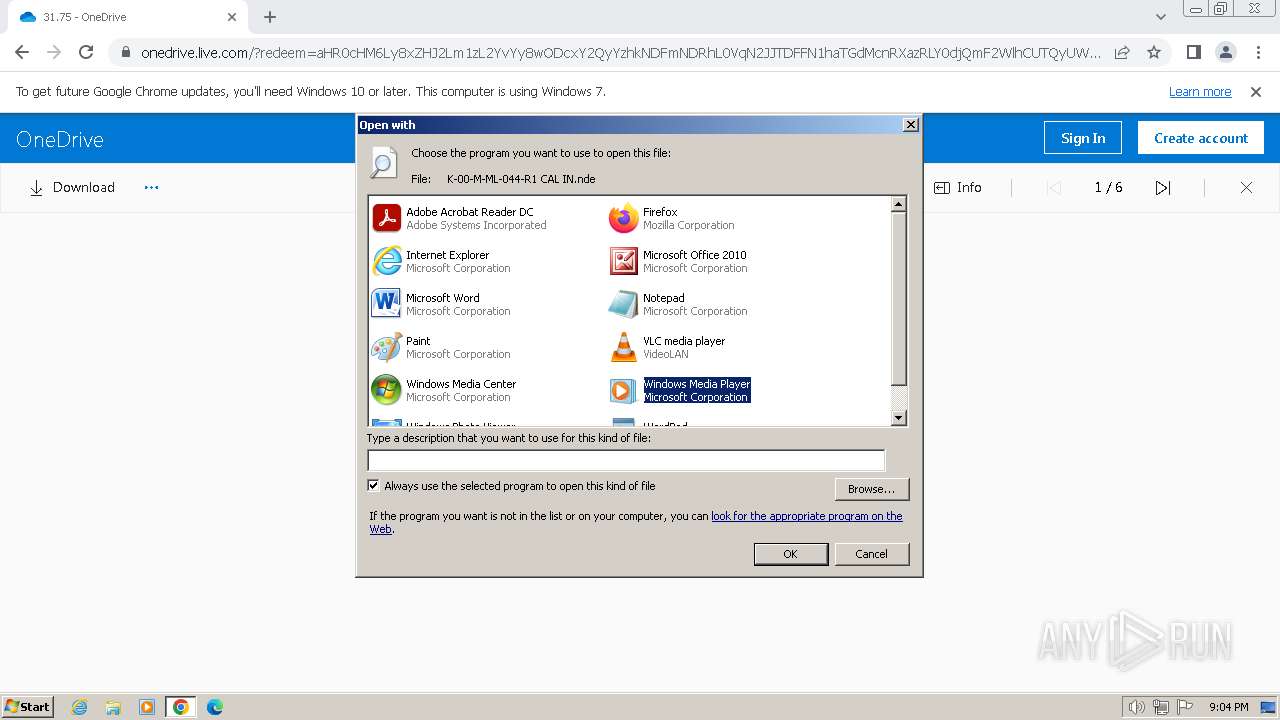Click the Chrome address bar URL
Image resolution: width=1280 pixels, height=720 pixels.
[x=620, y=52]
